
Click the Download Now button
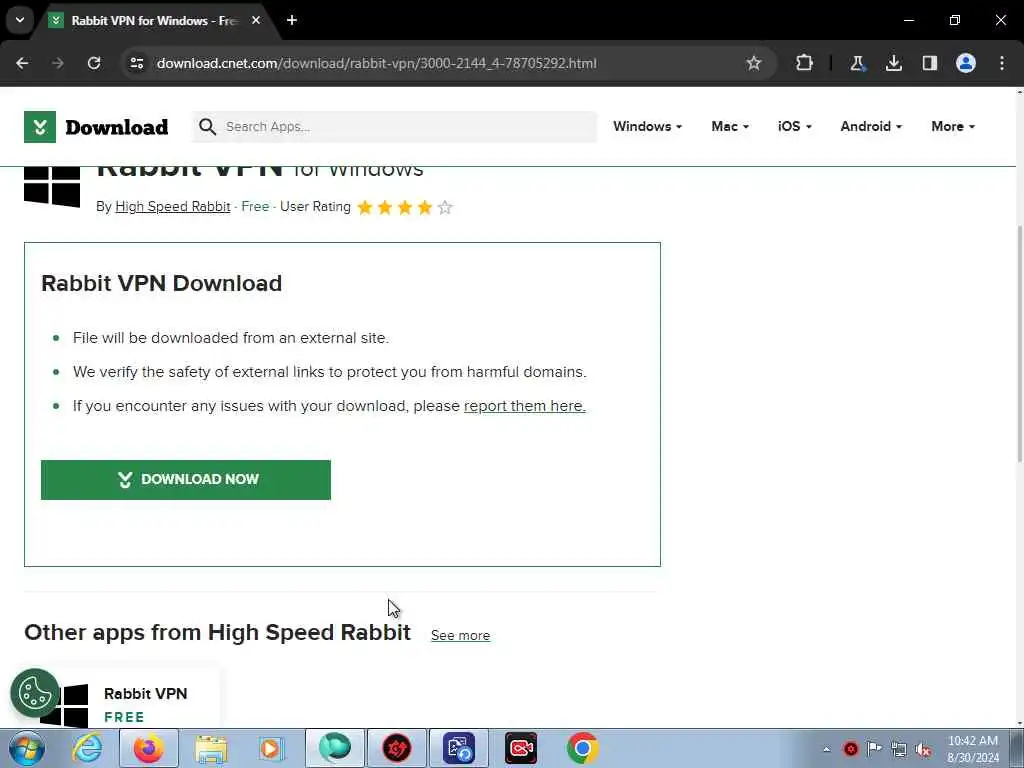185,480
